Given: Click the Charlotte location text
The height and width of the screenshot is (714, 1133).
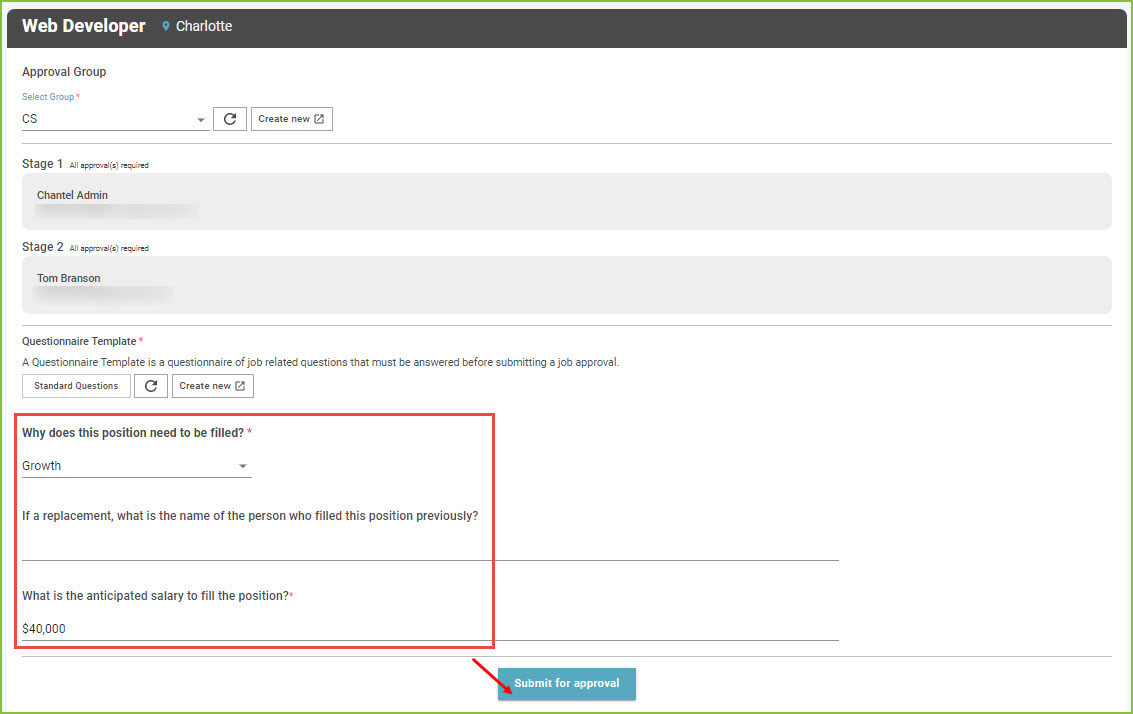Looking at the screenshot, I should (x=204, y=27).
